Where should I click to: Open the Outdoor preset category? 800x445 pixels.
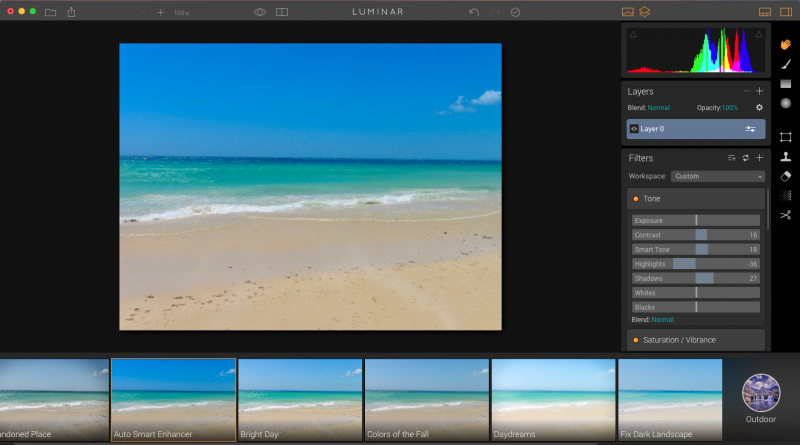tap(761, 399)
